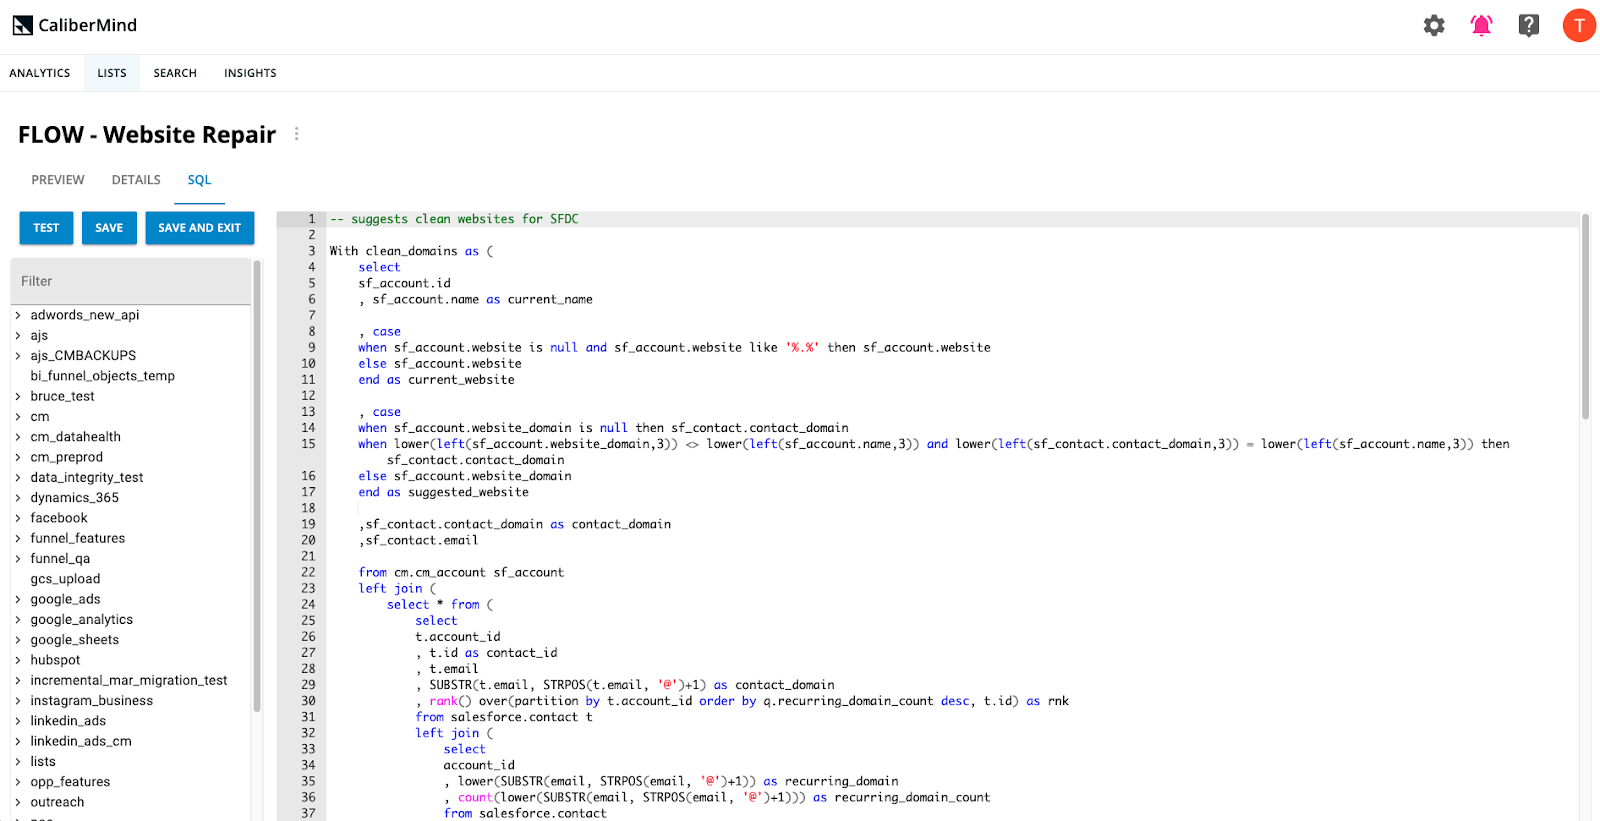Screen dimensions: 1600x821
Task: Click the "end as suggested_website" code line
Action: 443,492
